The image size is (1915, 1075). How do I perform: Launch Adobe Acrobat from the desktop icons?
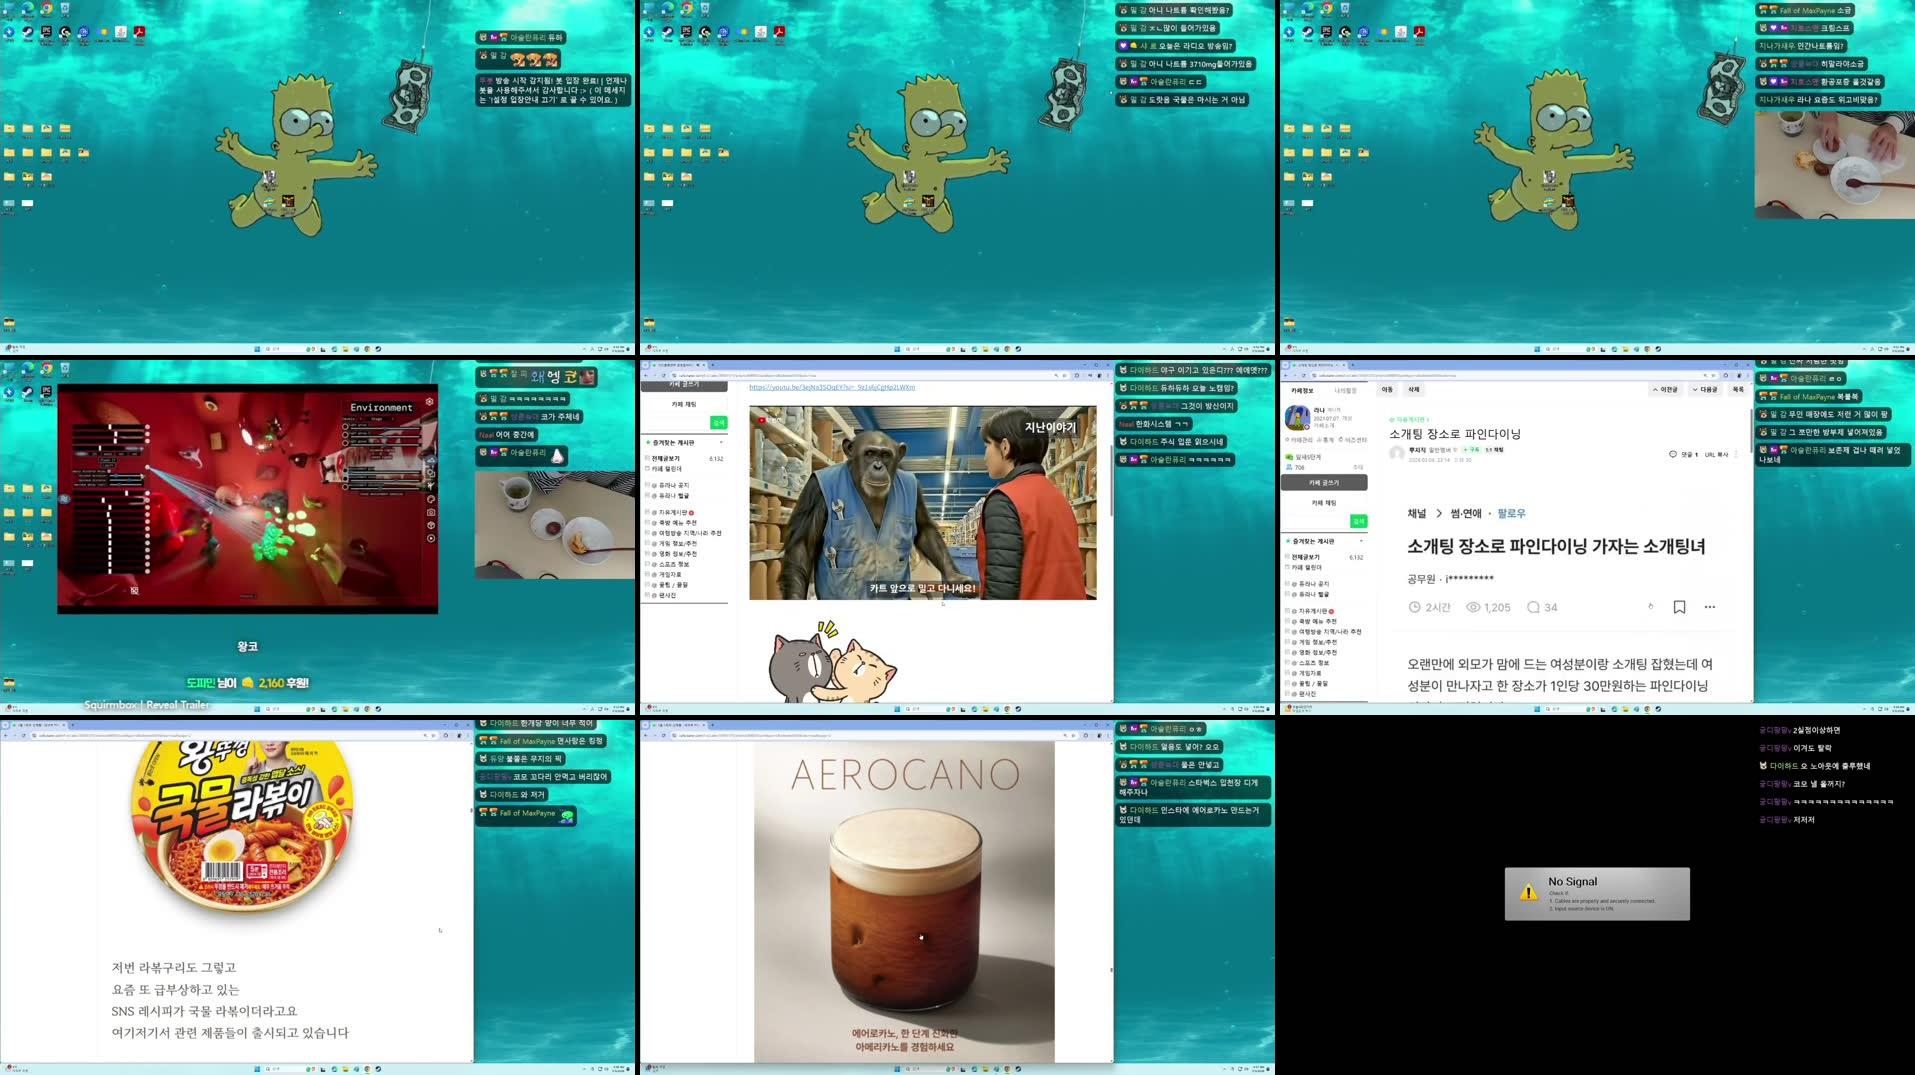pyautogui.click(x=1419, y=31)
